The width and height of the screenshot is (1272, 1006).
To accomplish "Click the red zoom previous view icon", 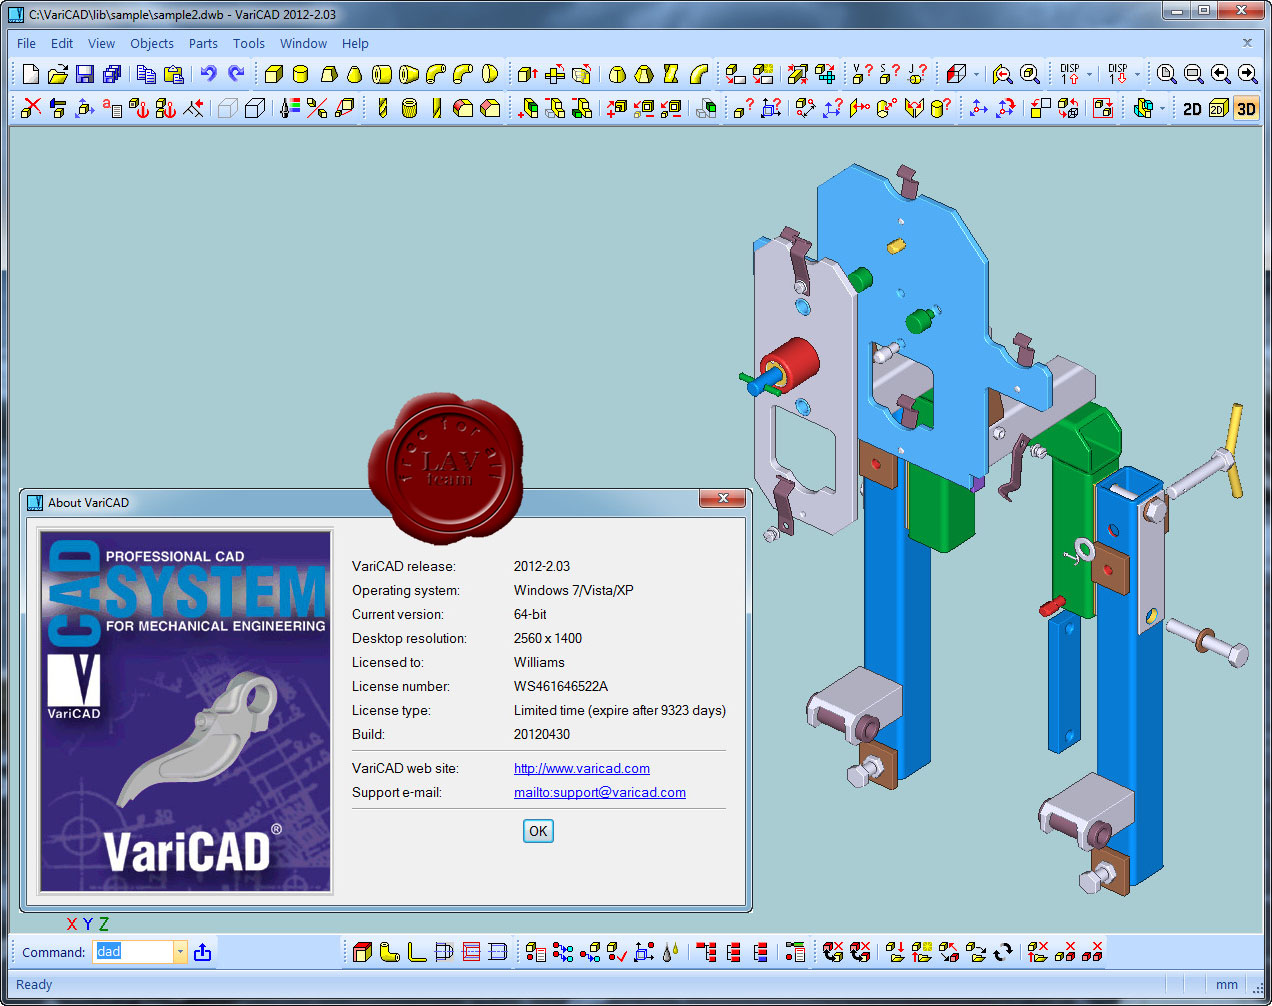I will click(x=1002, y=74).
